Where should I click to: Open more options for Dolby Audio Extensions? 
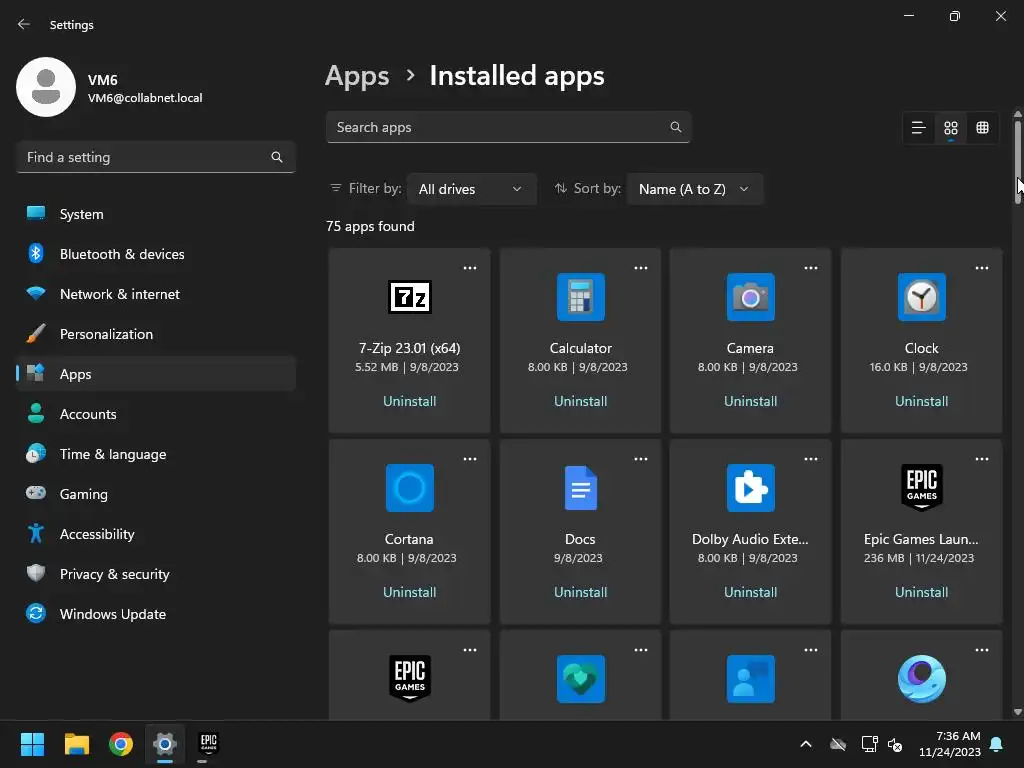(x=810, y=459)
